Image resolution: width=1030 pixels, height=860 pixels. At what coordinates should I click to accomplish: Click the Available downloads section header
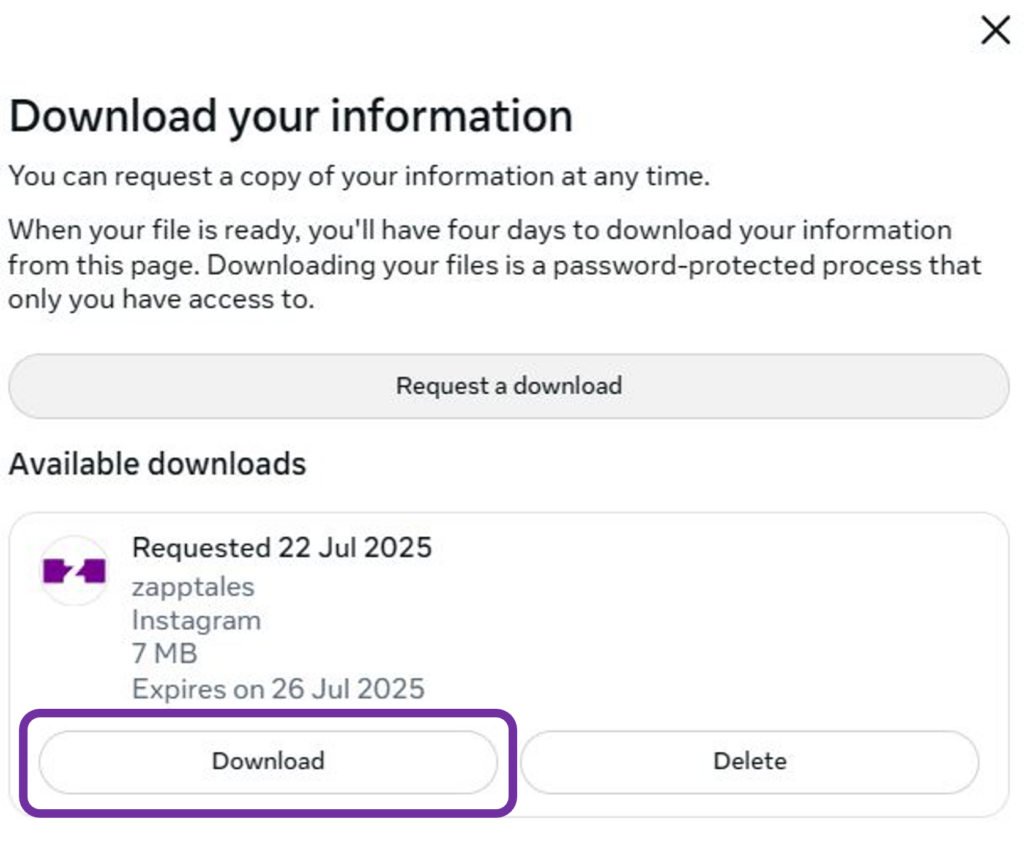157,463
